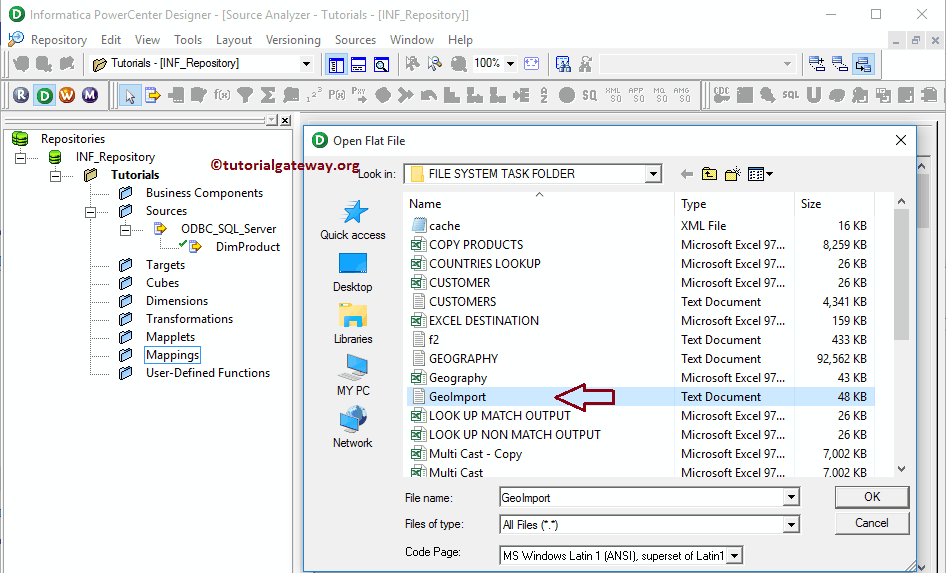This screenshot has width=946, height=573.
Task: Open the Tools menu
Action: [x=188, y=40]
